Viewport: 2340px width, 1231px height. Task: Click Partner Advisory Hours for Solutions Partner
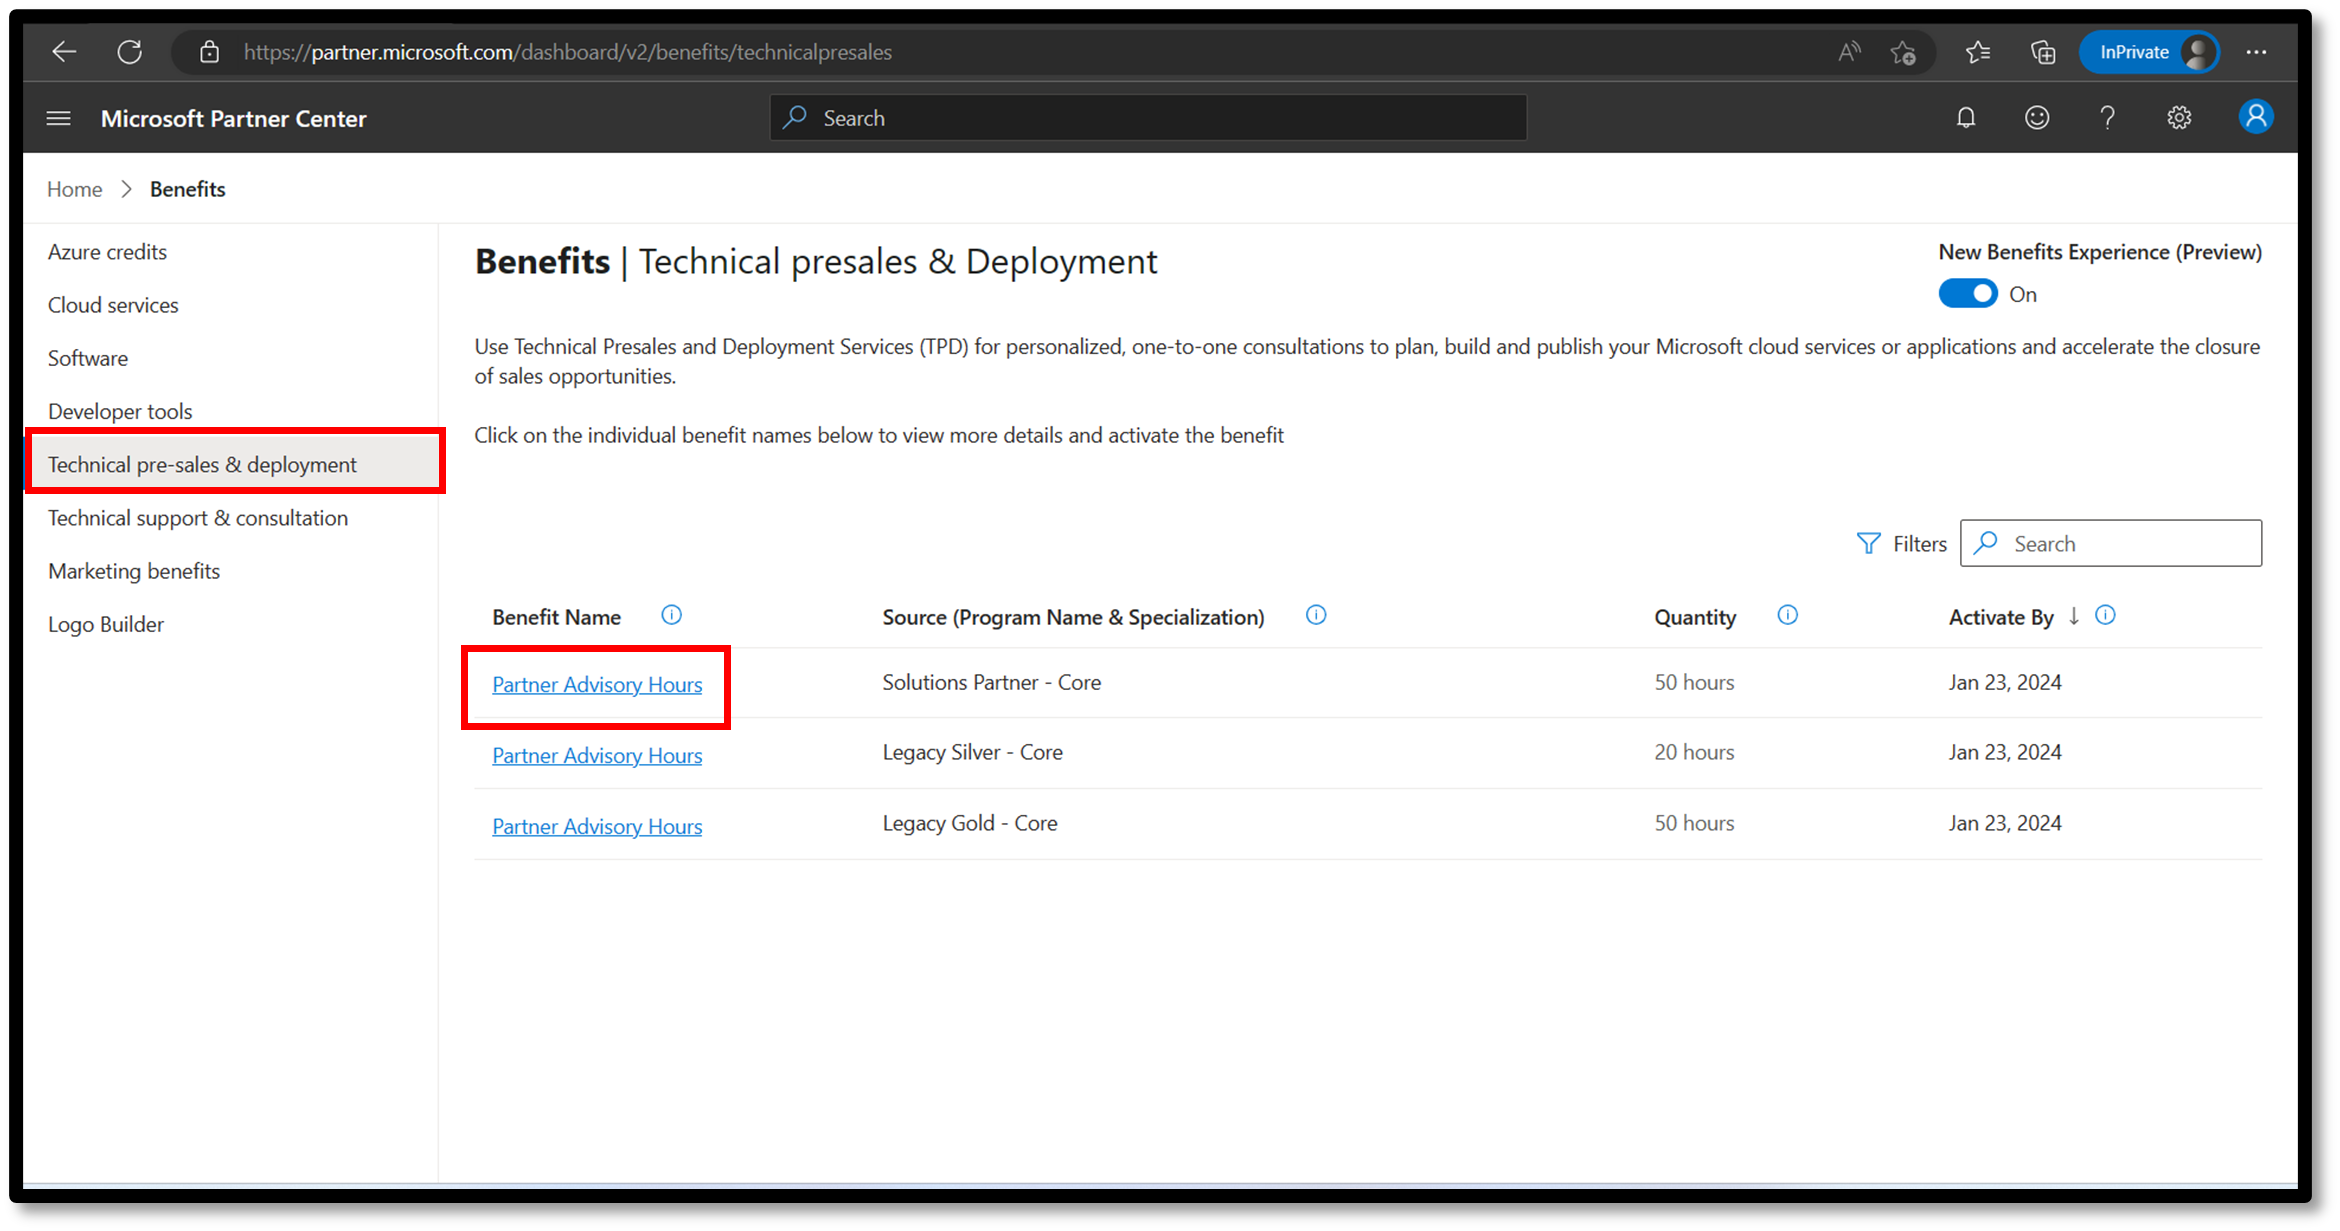596,684
